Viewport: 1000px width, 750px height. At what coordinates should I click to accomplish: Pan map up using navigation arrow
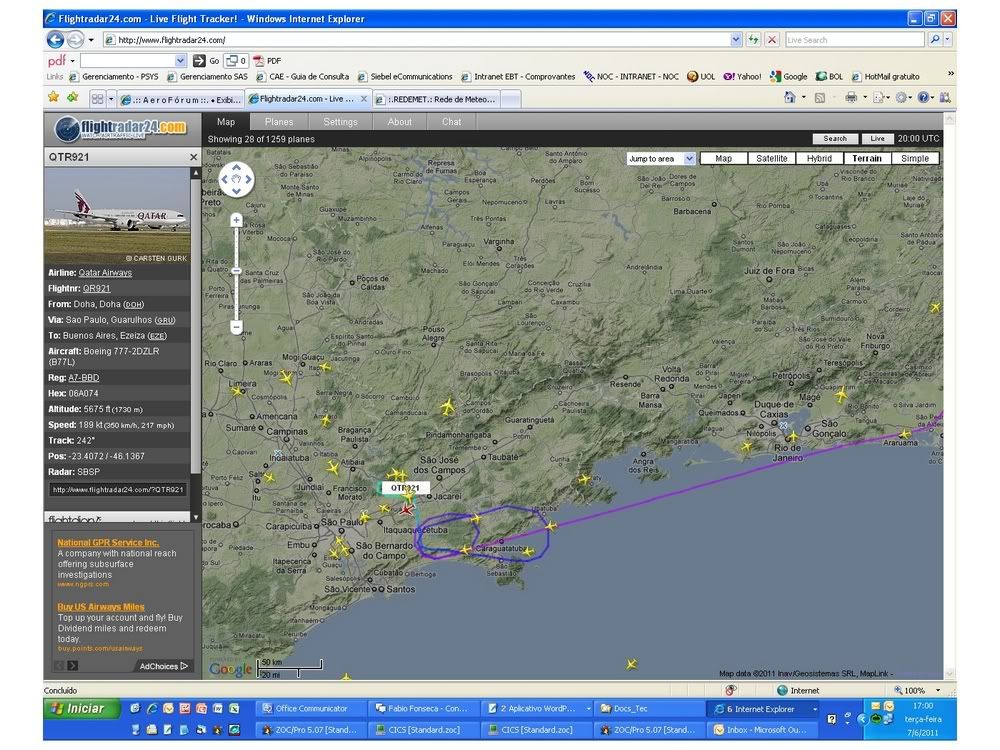(x=236, y=168)
